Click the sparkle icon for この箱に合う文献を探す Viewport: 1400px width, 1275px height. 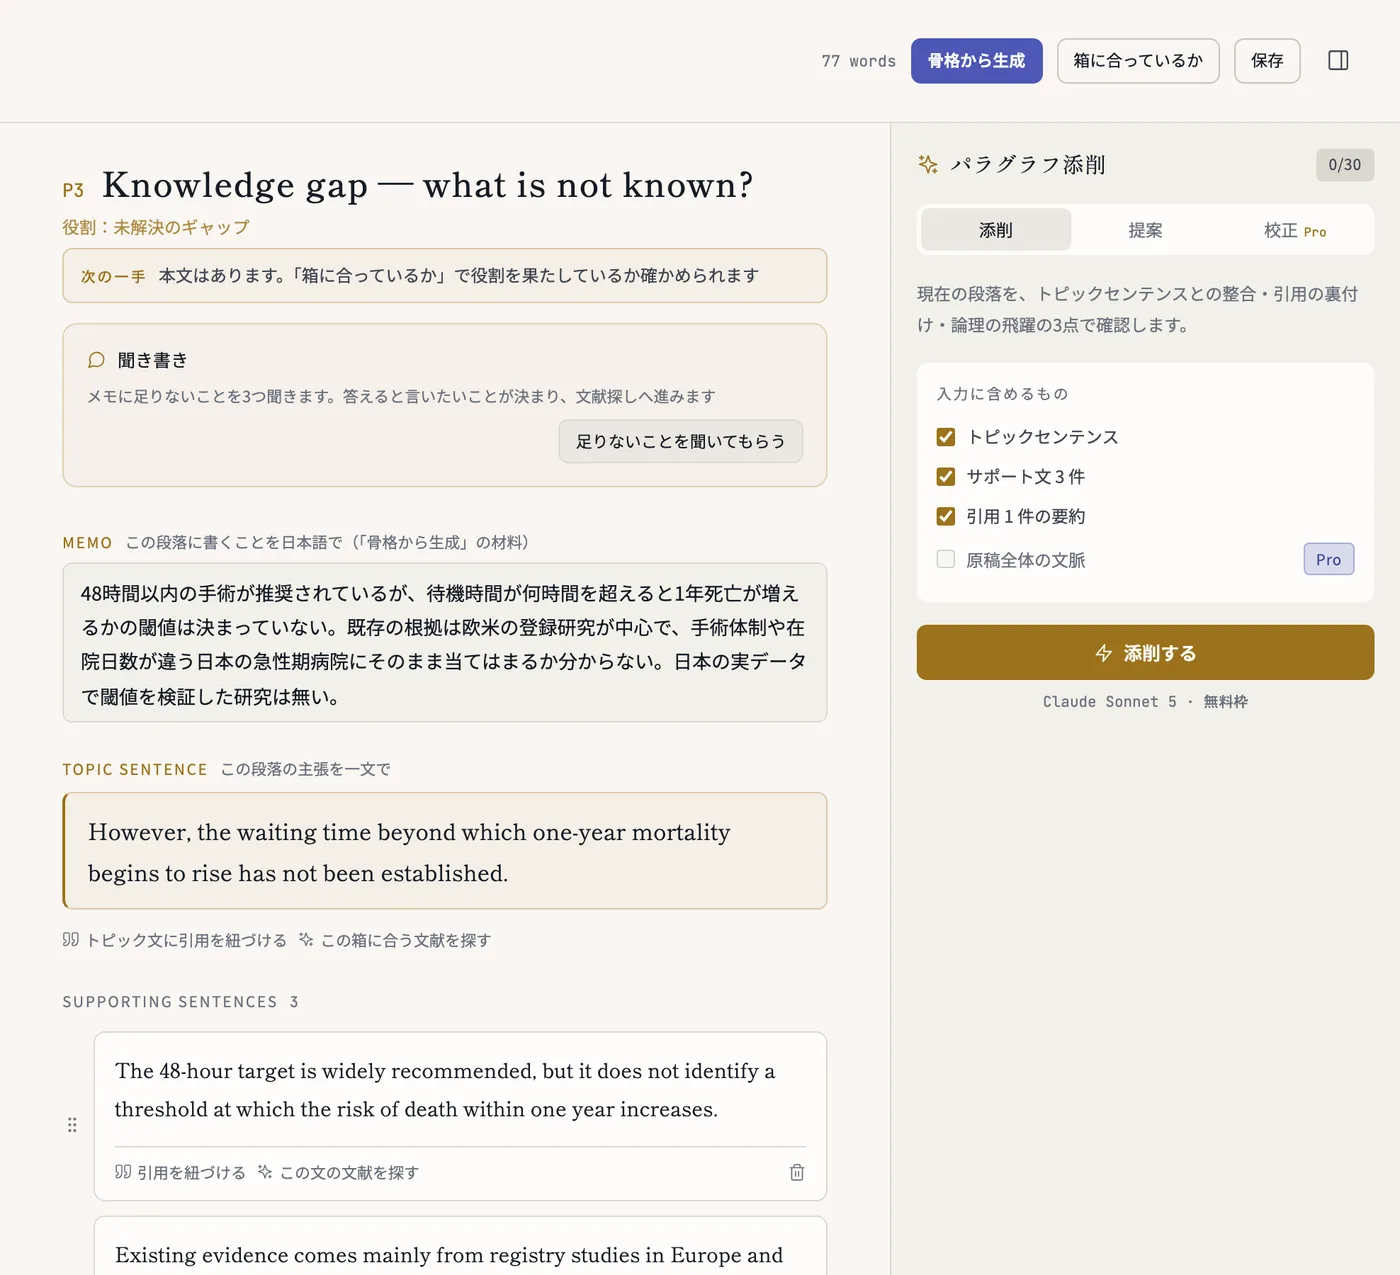point(306,940)
